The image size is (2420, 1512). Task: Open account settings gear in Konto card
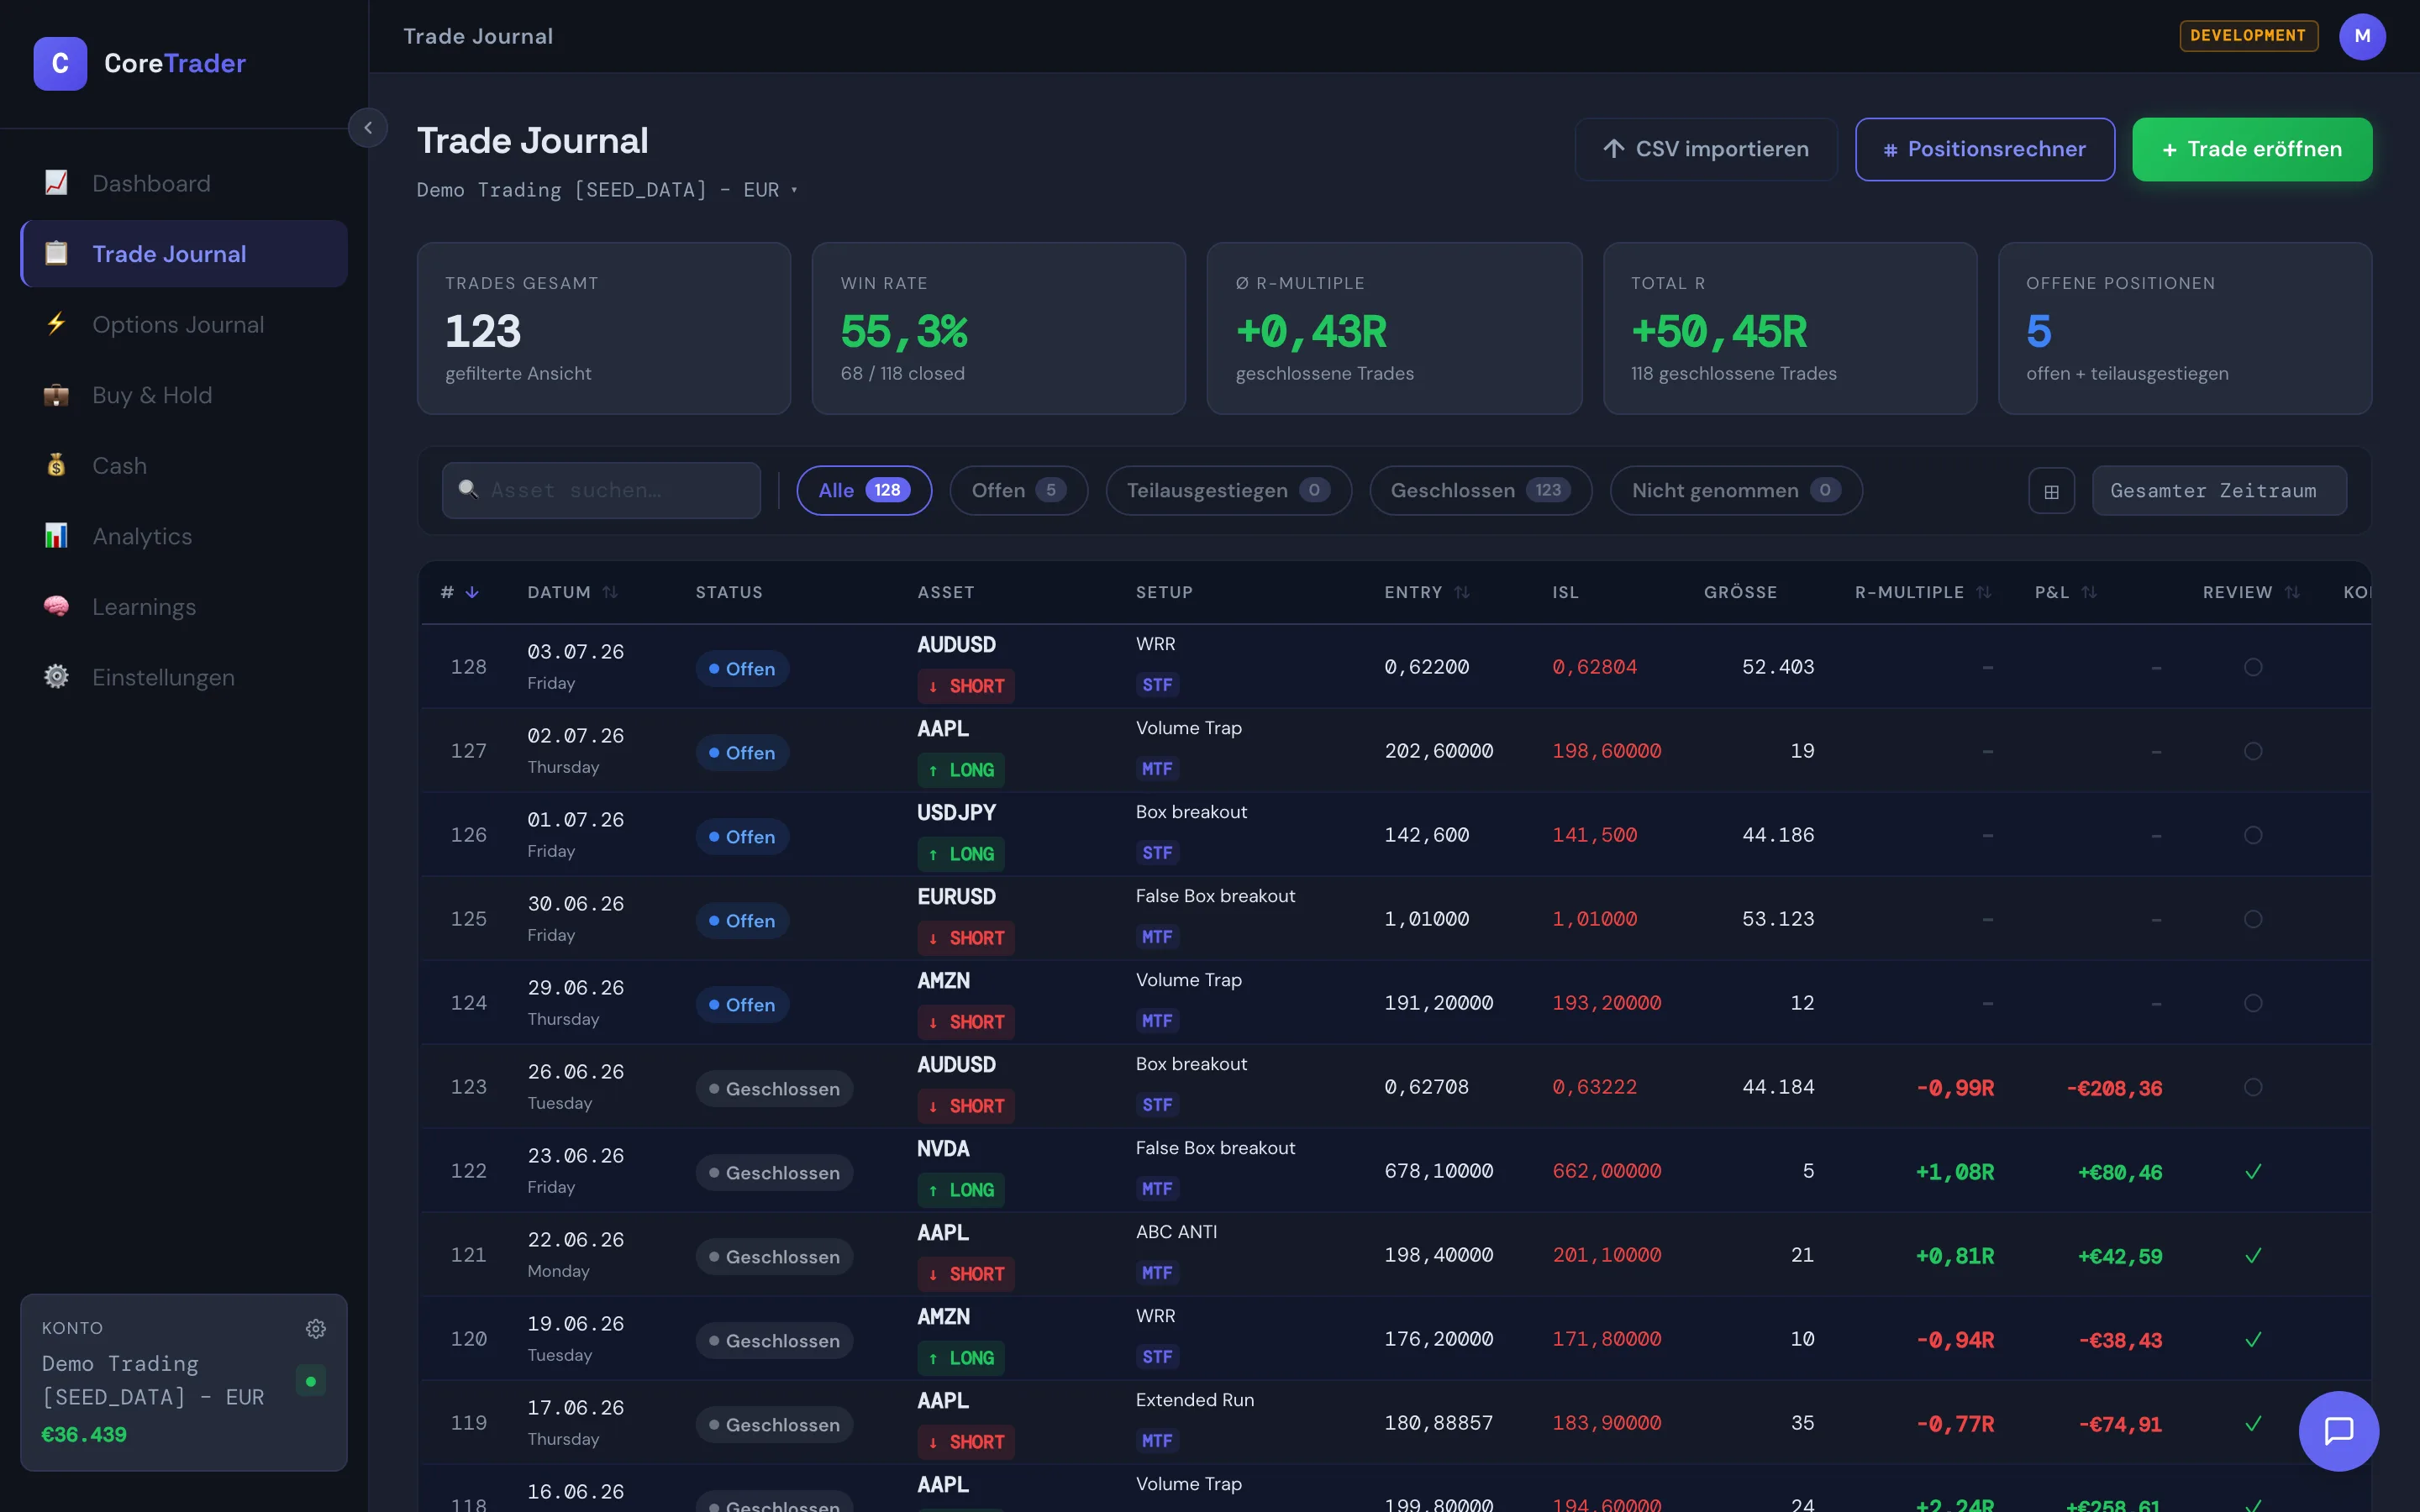tap(316, 1328)
